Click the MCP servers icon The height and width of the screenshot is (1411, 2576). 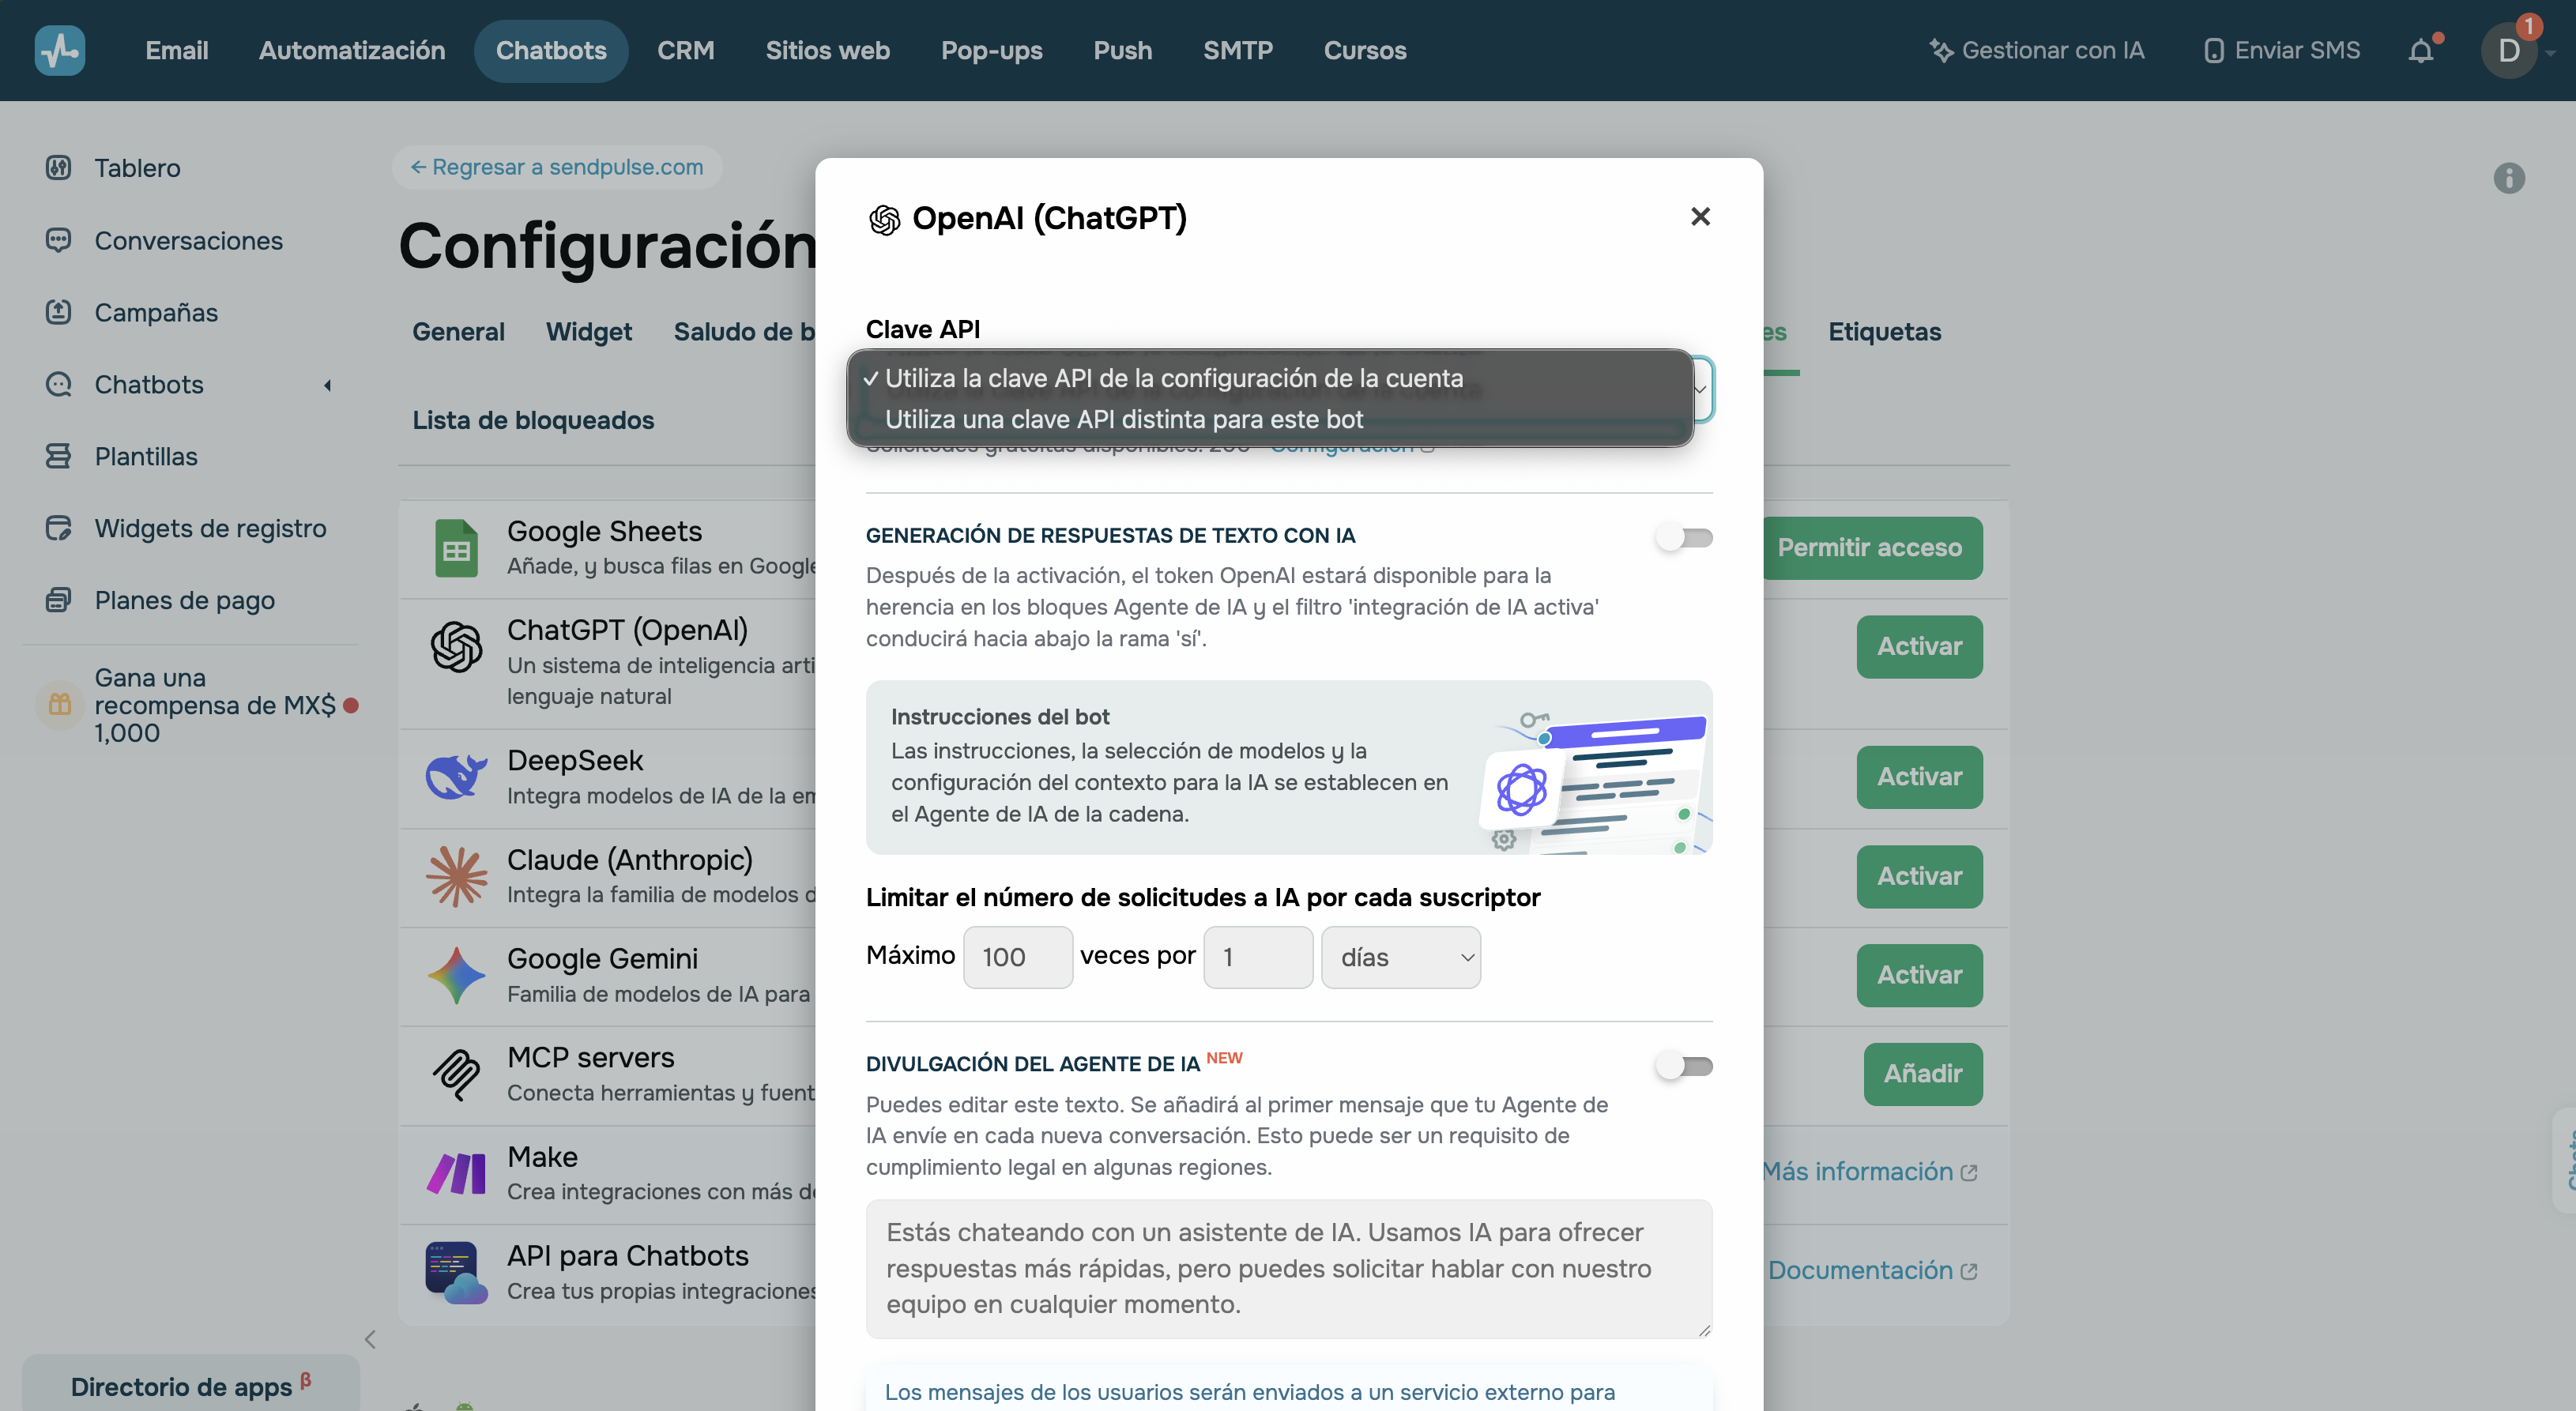pyautogui.click(x=456, y=1074)
